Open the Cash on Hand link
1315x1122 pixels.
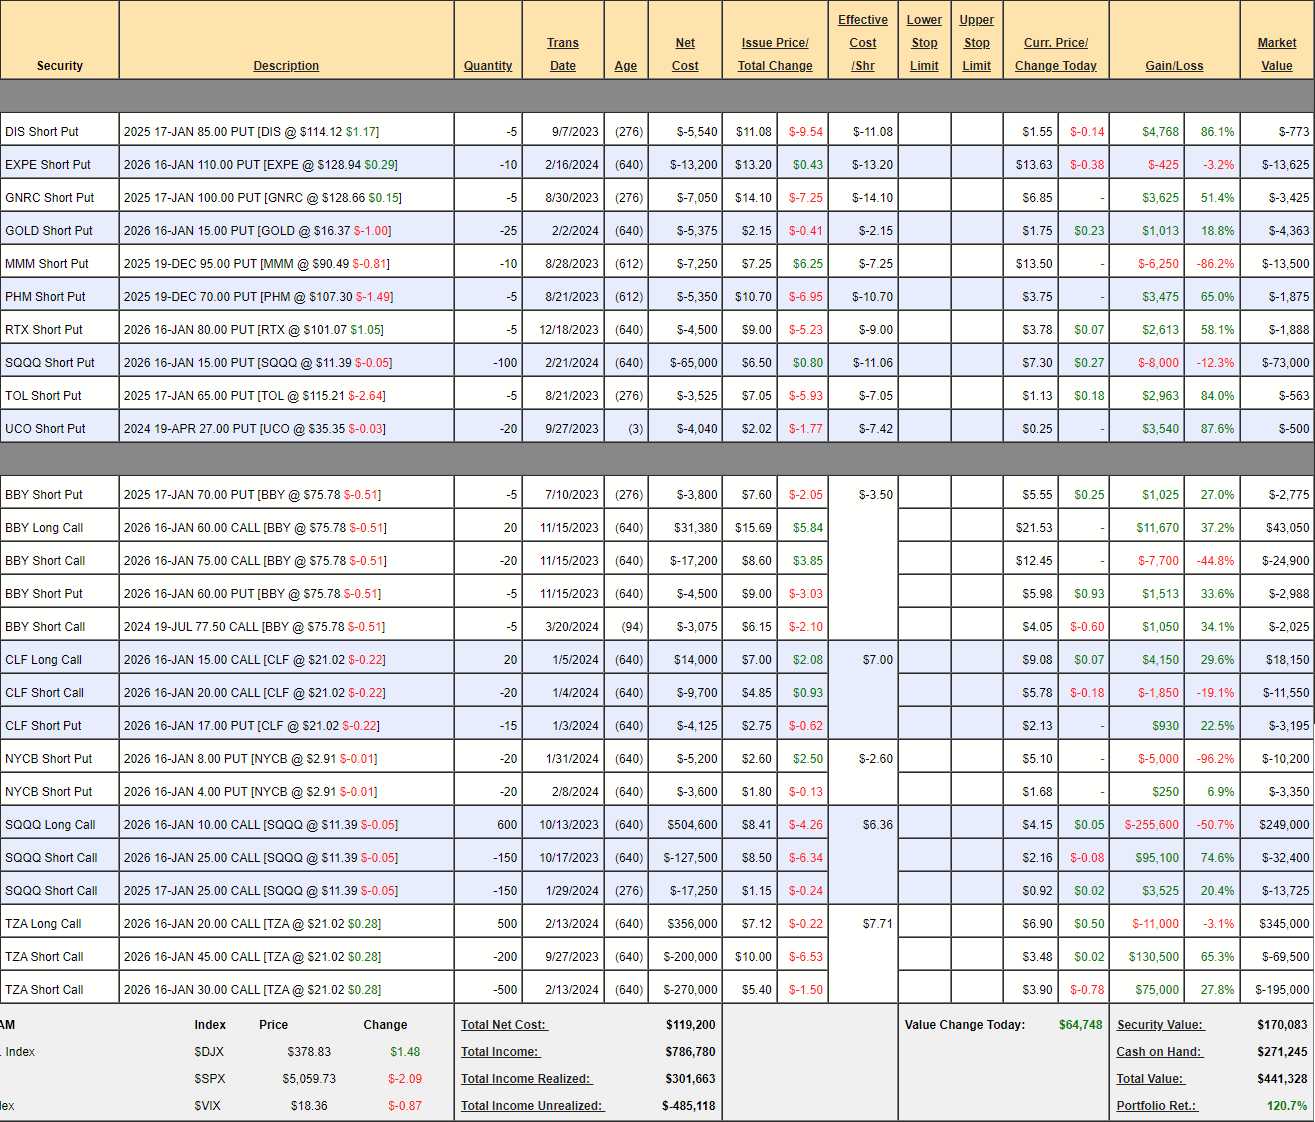pos(1159,1052)
